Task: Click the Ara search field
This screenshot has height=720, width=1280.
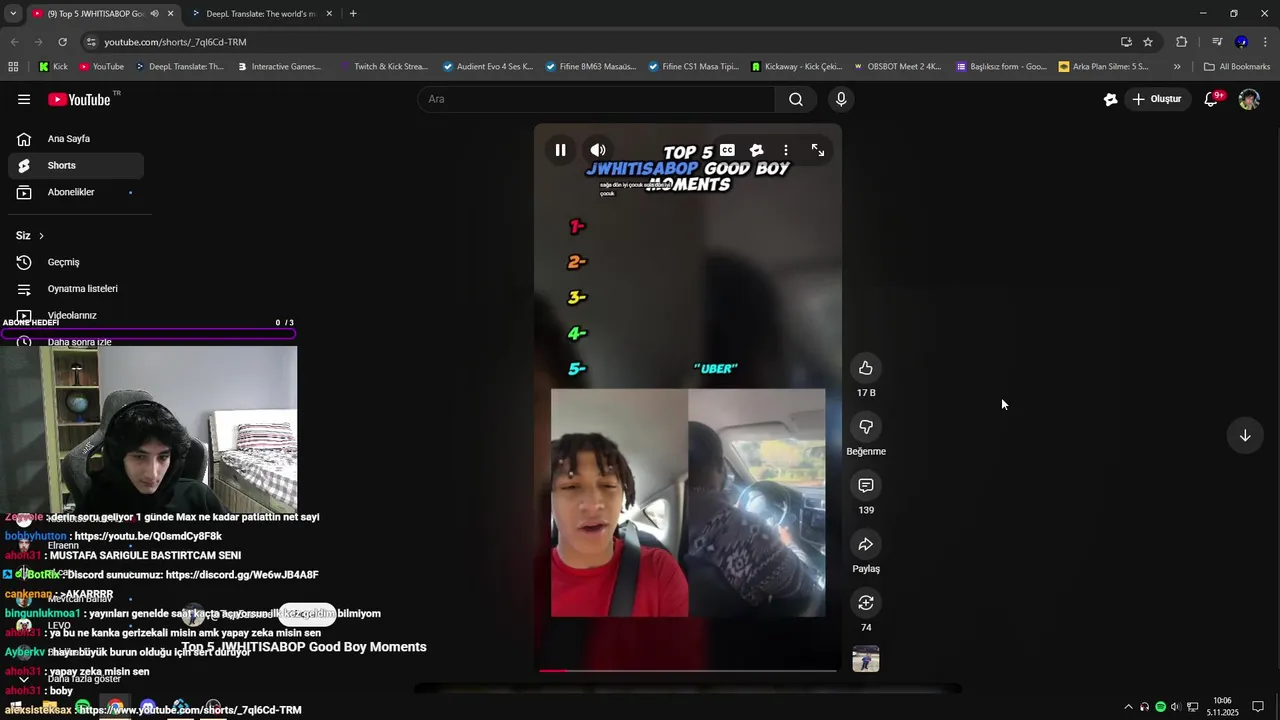Action: click(x=596, y=99)
